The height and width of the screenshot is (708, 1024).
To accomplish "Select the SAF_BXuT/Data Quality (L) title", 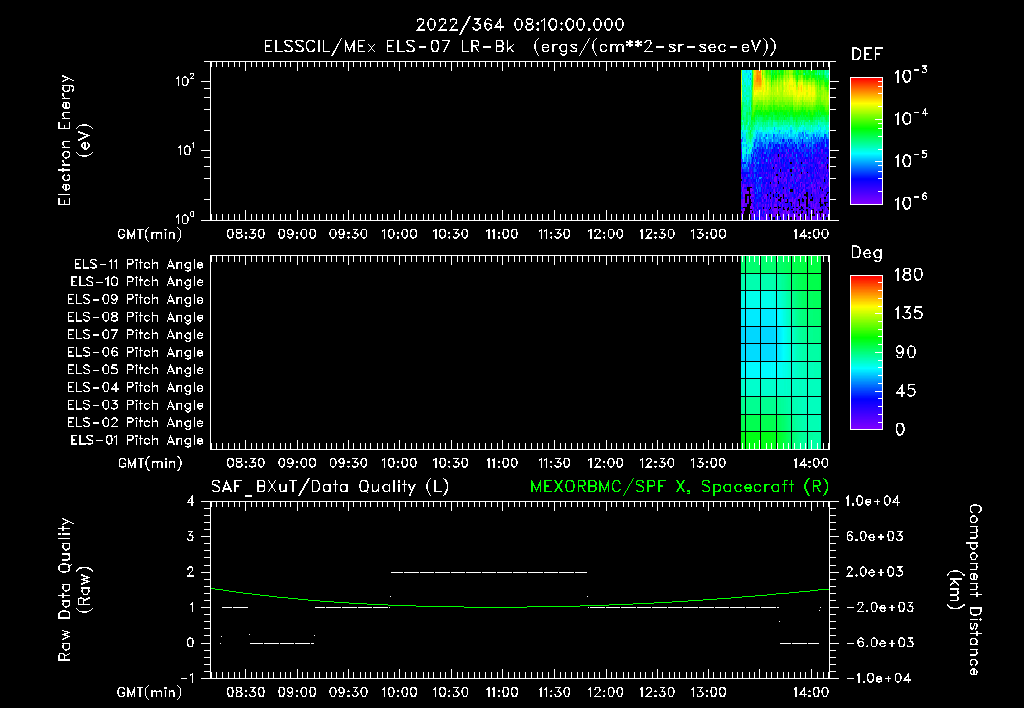I will 330,487.
